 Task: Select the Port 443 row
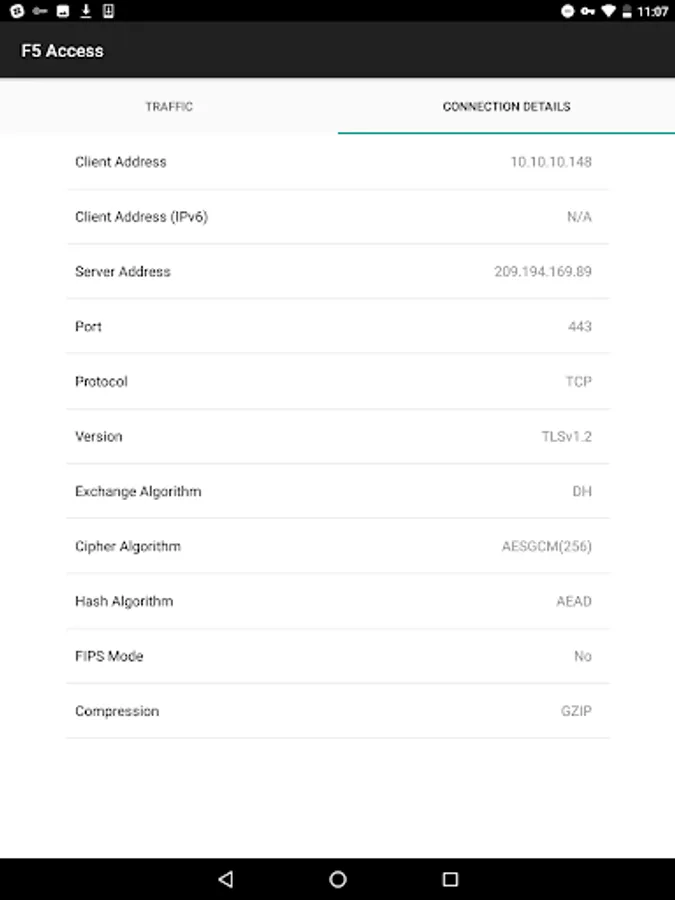337,327
